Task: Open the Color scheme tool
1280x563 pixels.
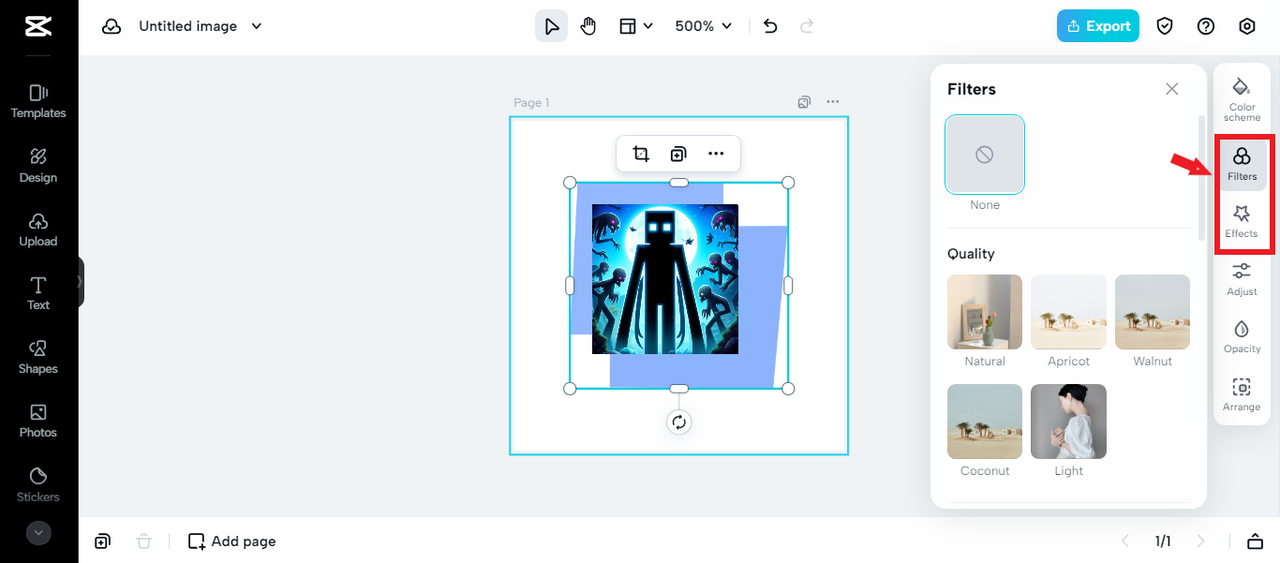Action: tap(1242, 99)
